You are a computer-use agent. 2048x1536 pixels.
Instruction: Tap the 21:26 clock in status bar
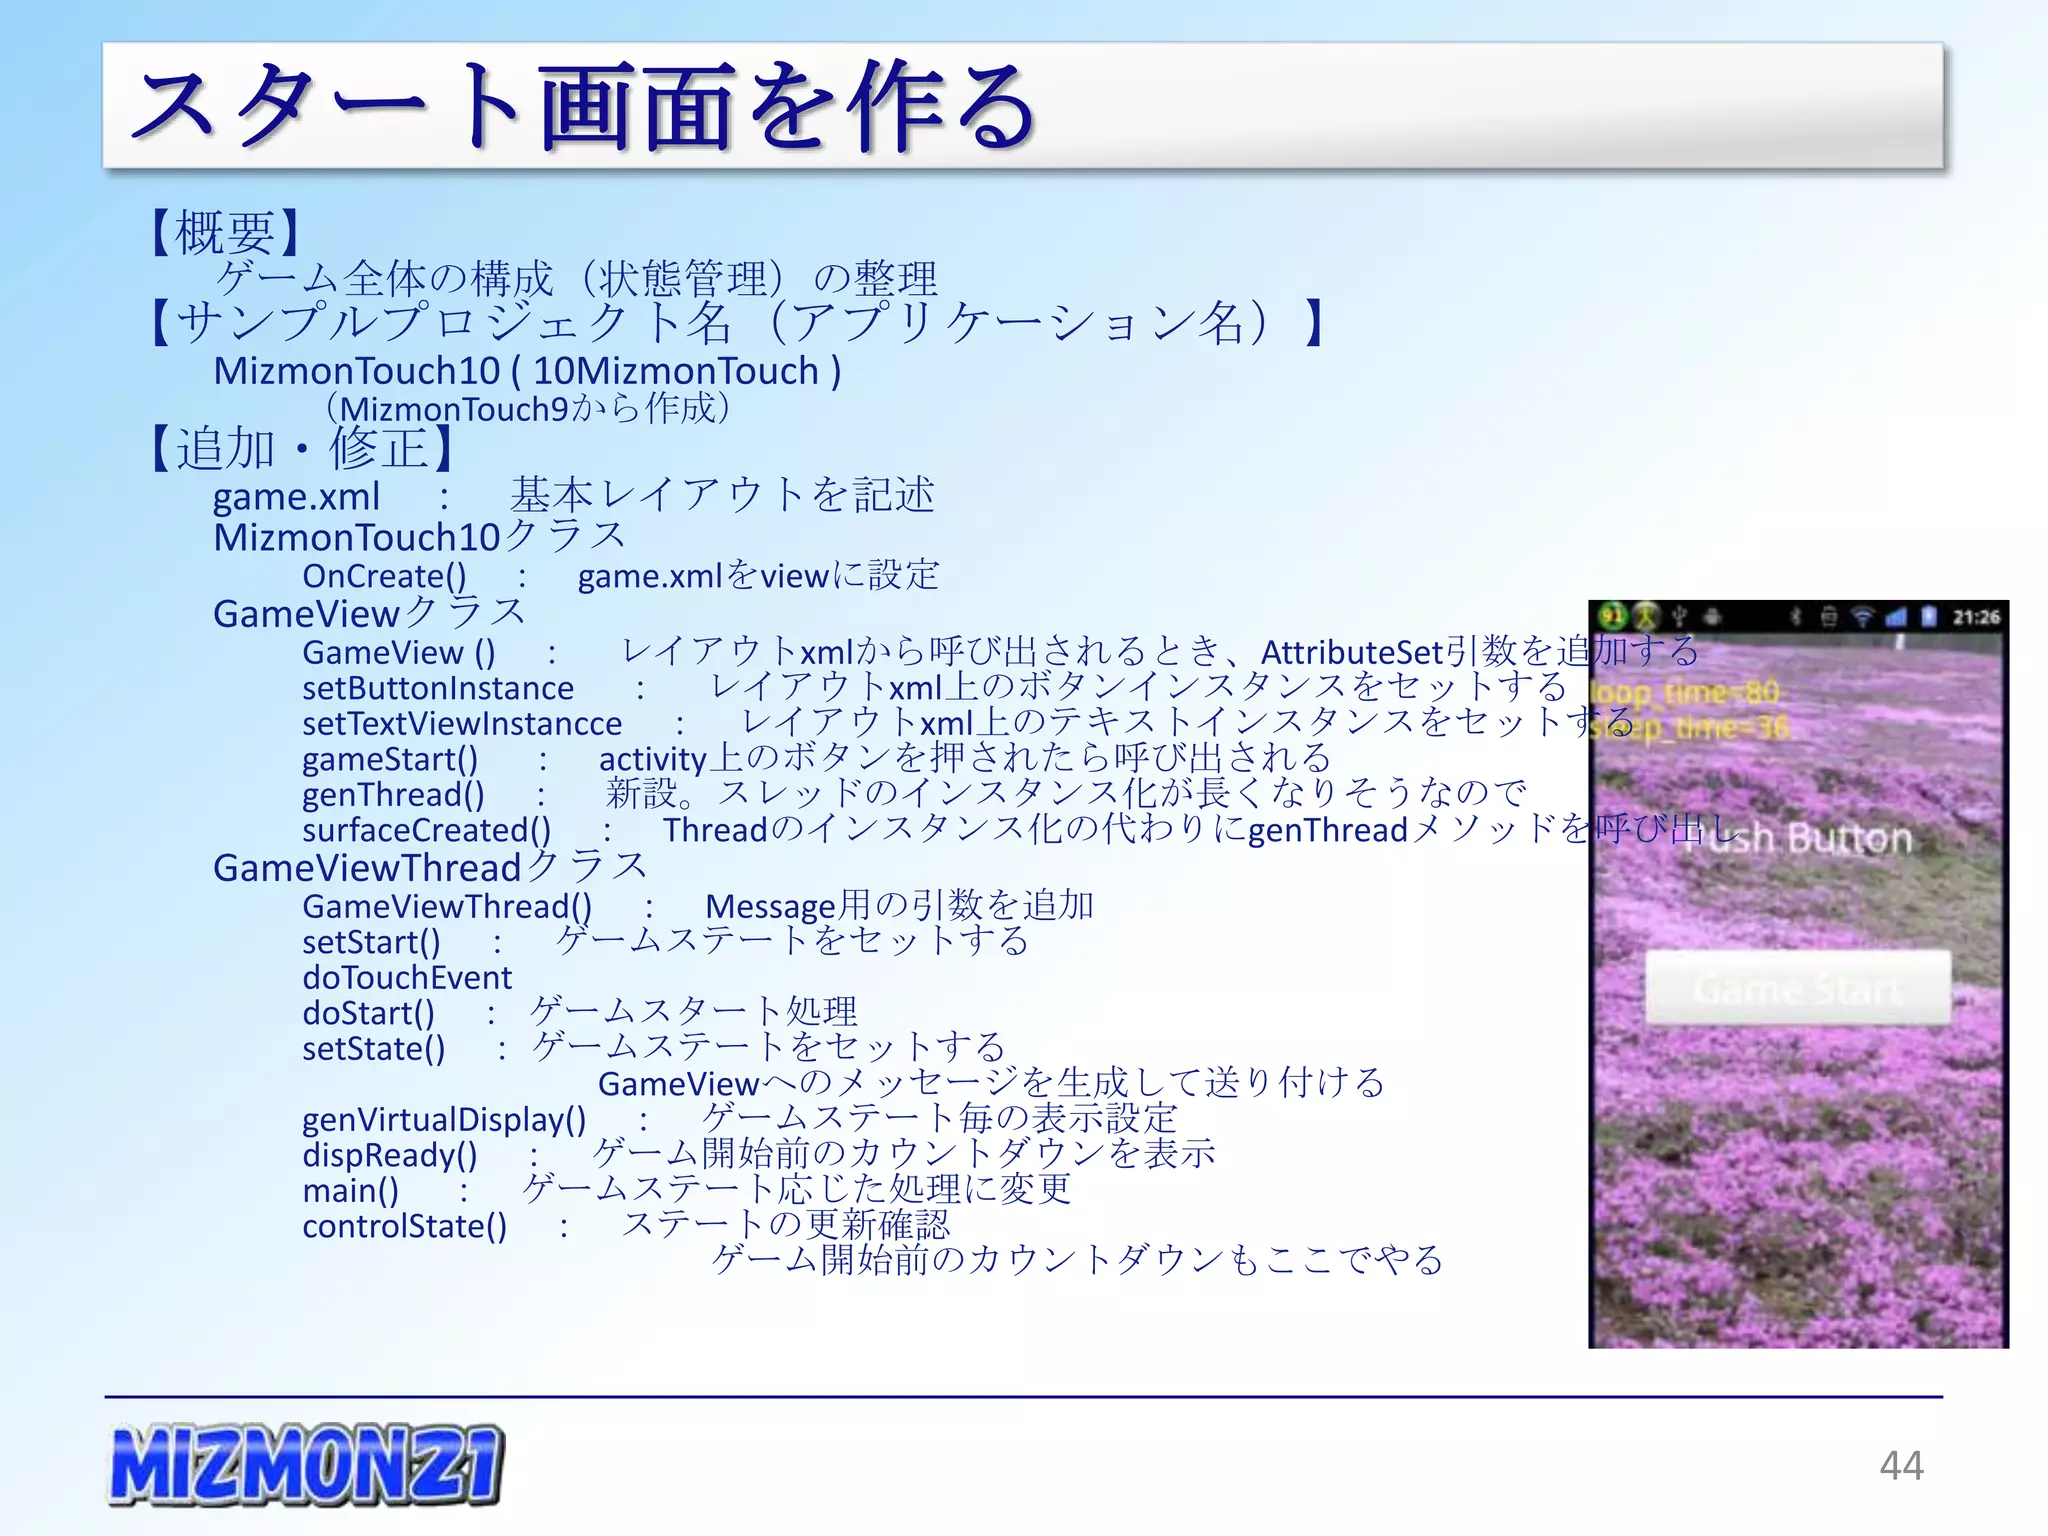1976,617
